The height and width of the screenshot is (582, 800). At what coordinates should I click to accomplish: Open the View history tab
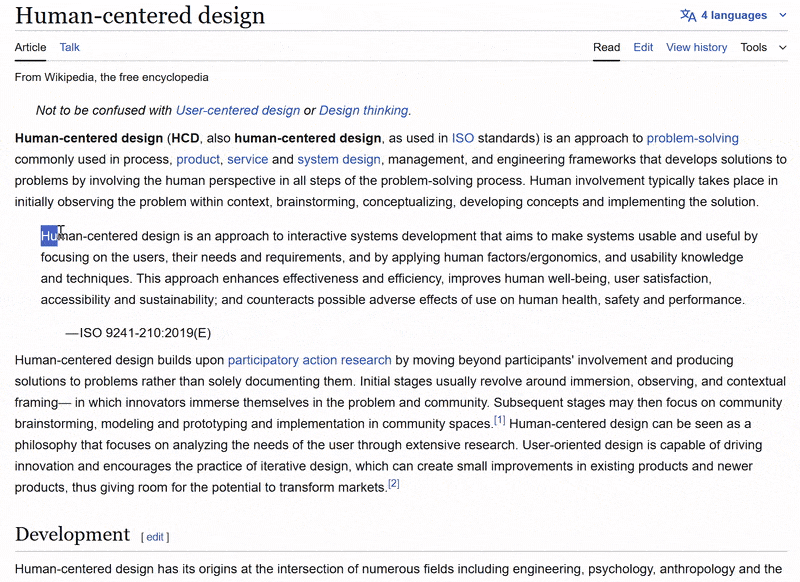click(x=696, y=47)
